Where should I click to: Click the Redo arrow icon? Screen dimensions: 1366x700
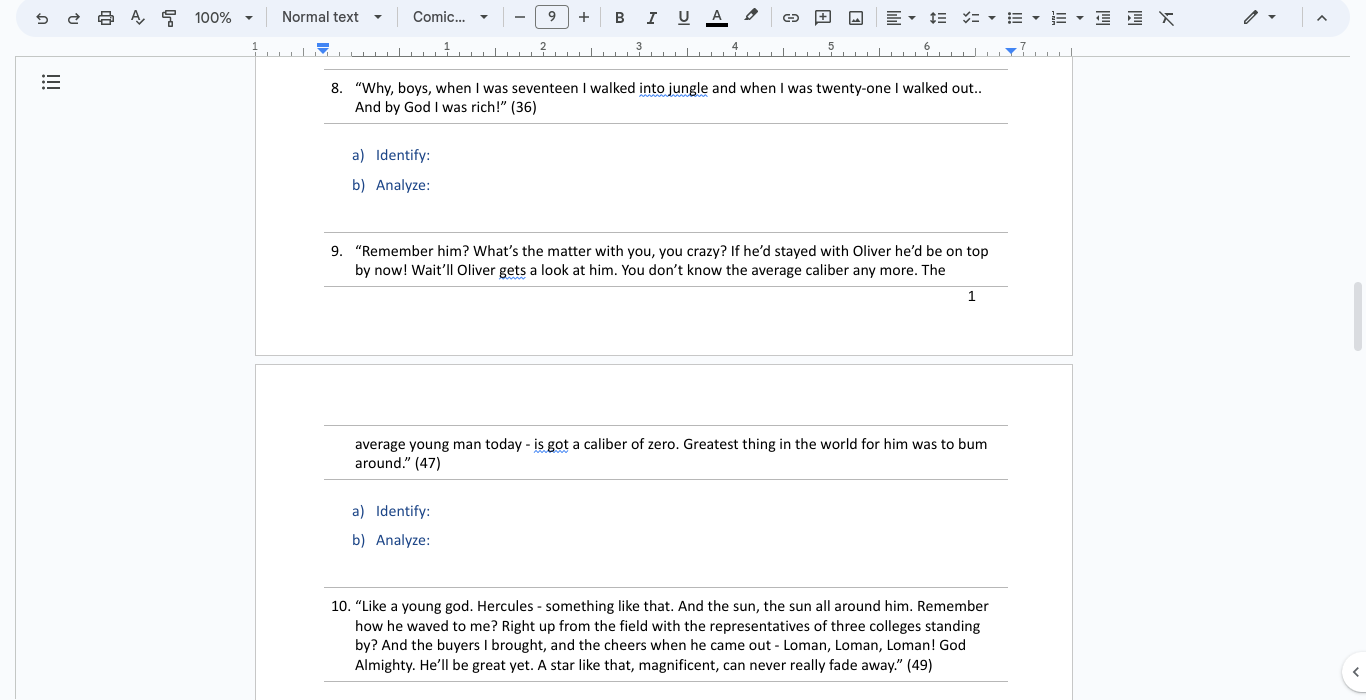coord(74,18)
